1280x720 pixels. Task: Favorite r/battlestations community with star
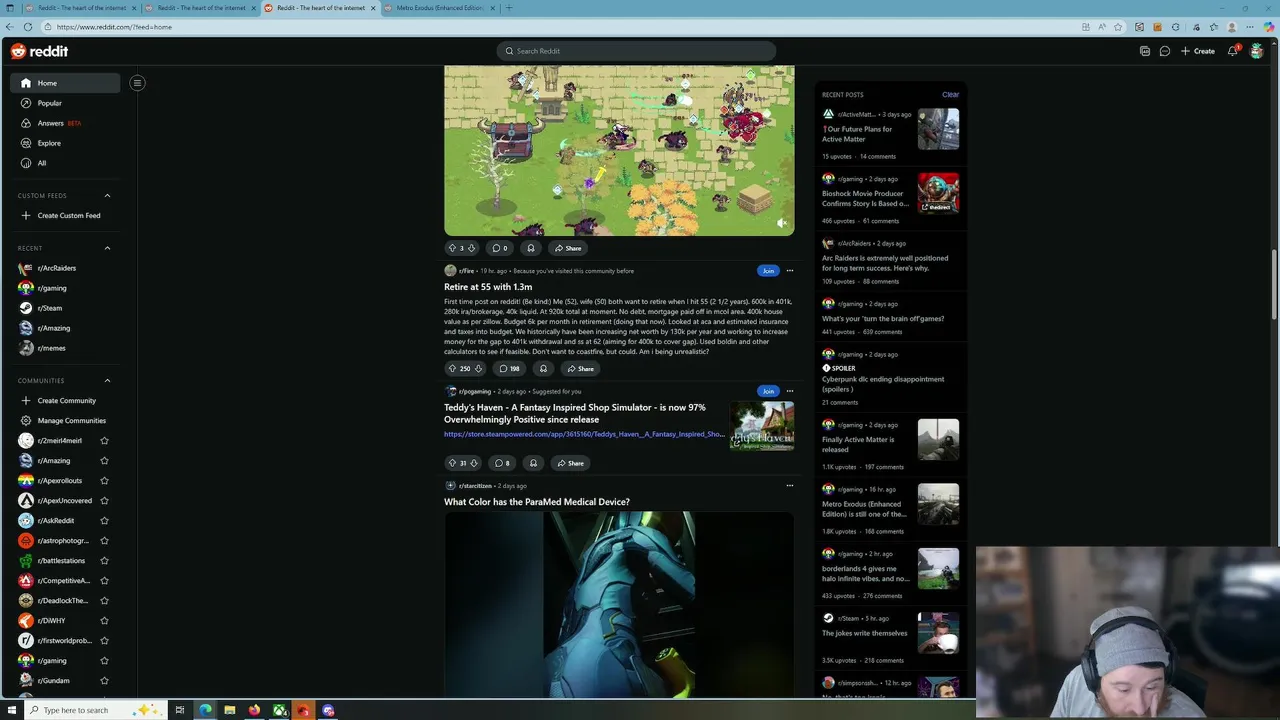104,560
